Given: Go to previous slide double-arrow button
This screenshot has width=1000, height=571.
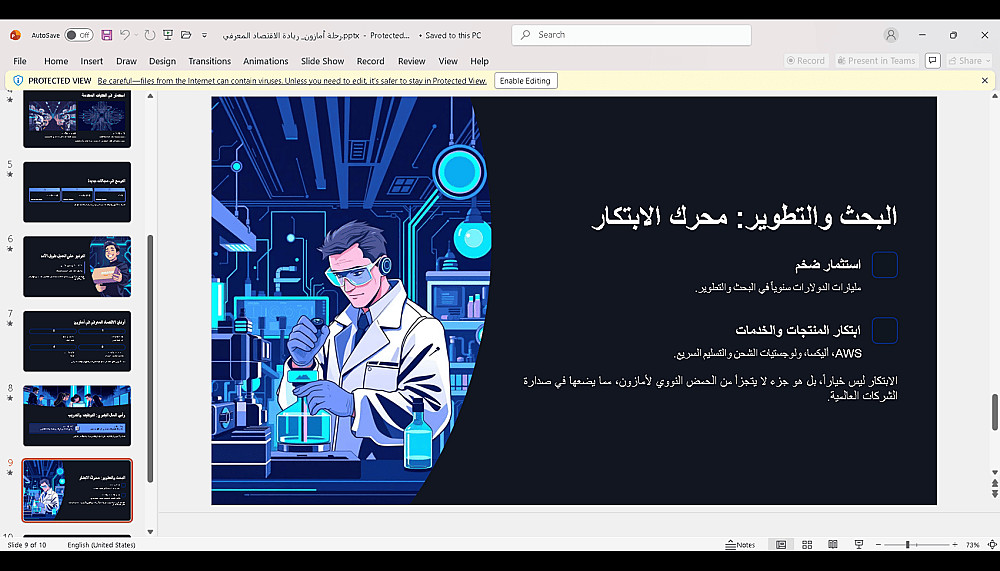Looking at the screenshot, I should point(994,484).
